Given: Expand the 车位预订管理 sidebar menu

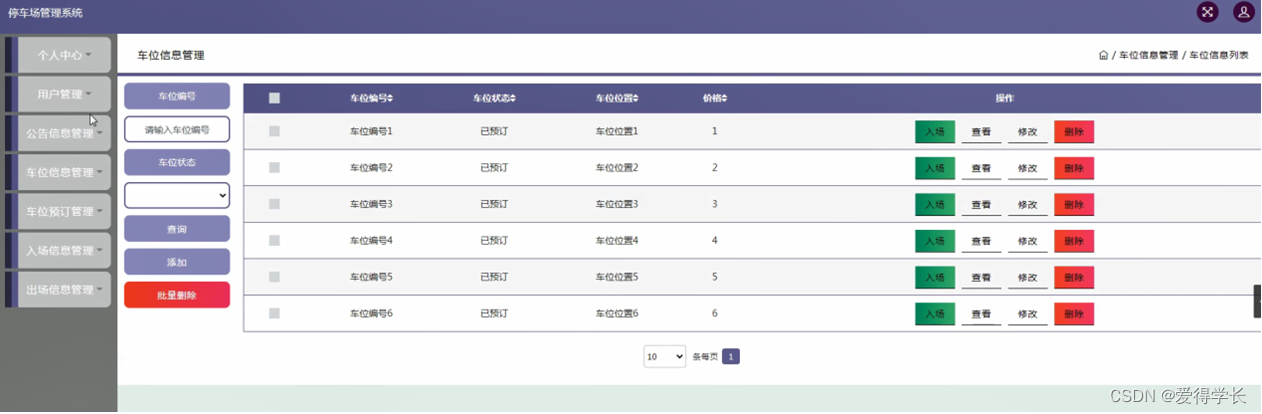Looking at the screenshot, I should tap(64, 211).
